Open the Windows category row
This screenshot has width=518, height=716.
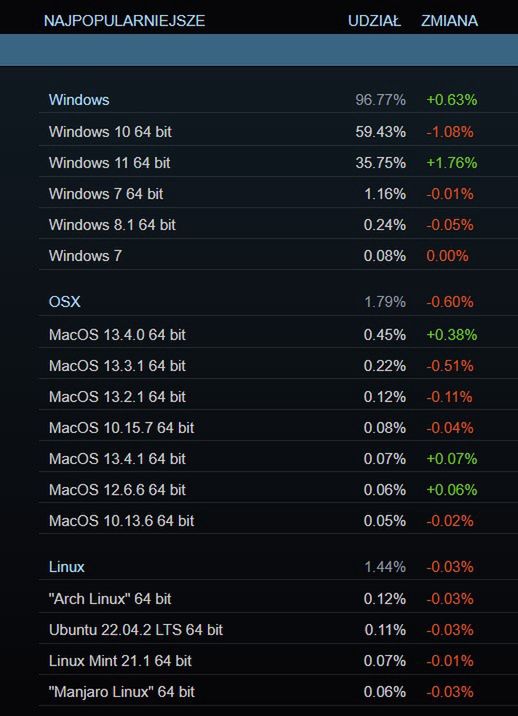278,100
